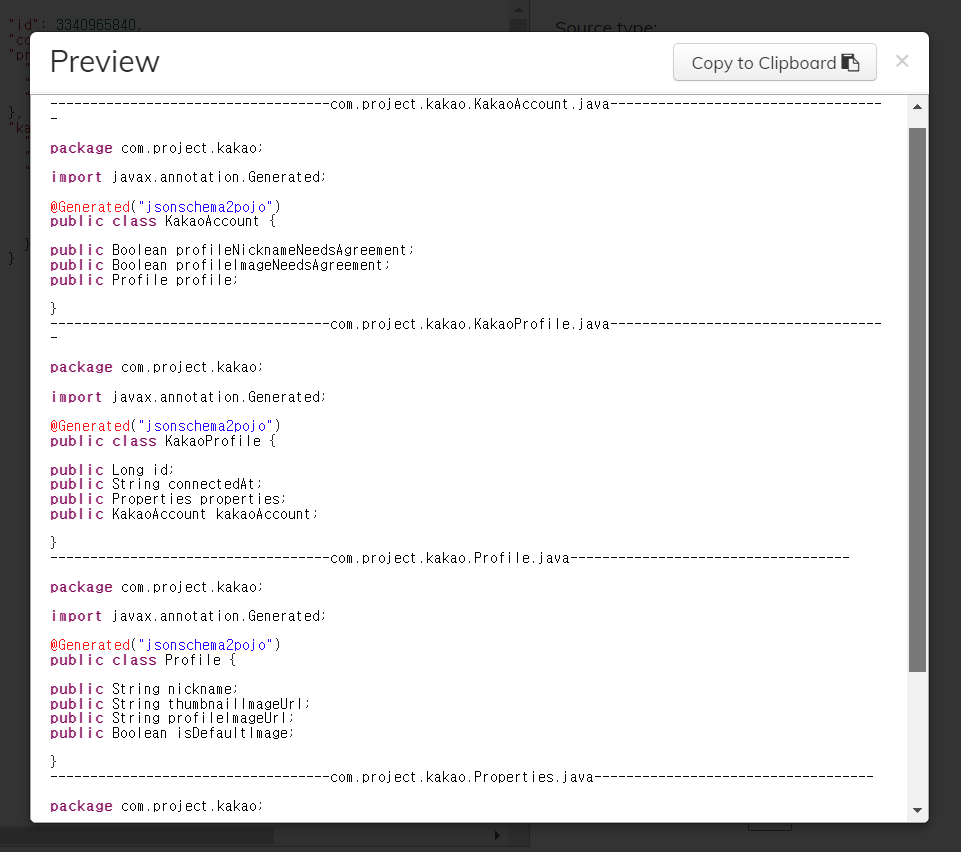Click the 'public Properties properties;' line
Screen dimensions: 961x852
(168, 499)
